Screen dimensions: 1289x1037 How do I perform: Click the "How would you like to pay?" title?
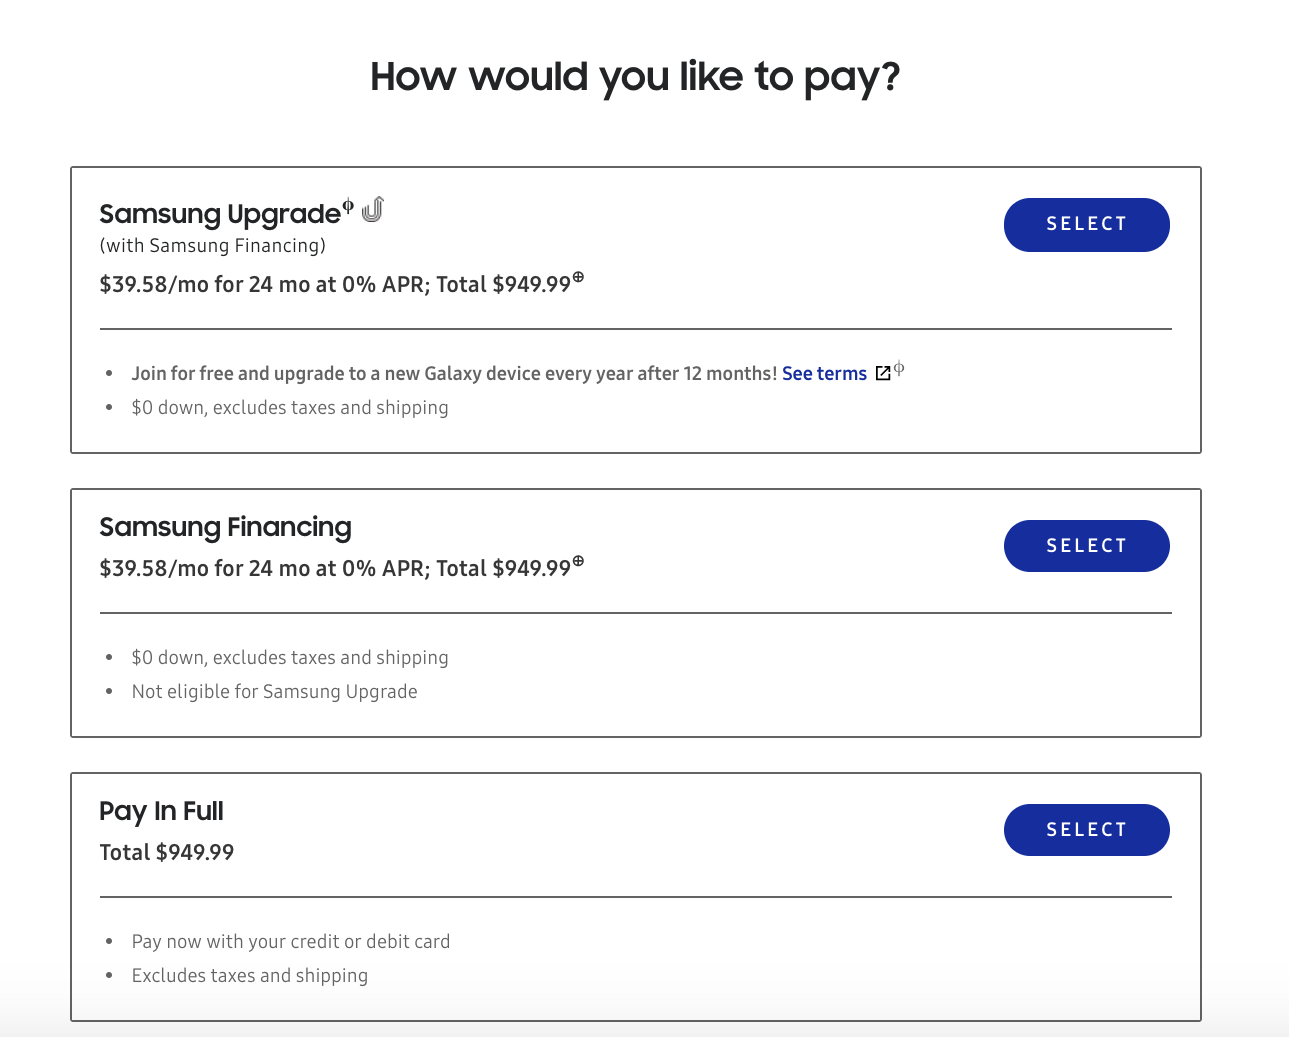coord(635,77)
